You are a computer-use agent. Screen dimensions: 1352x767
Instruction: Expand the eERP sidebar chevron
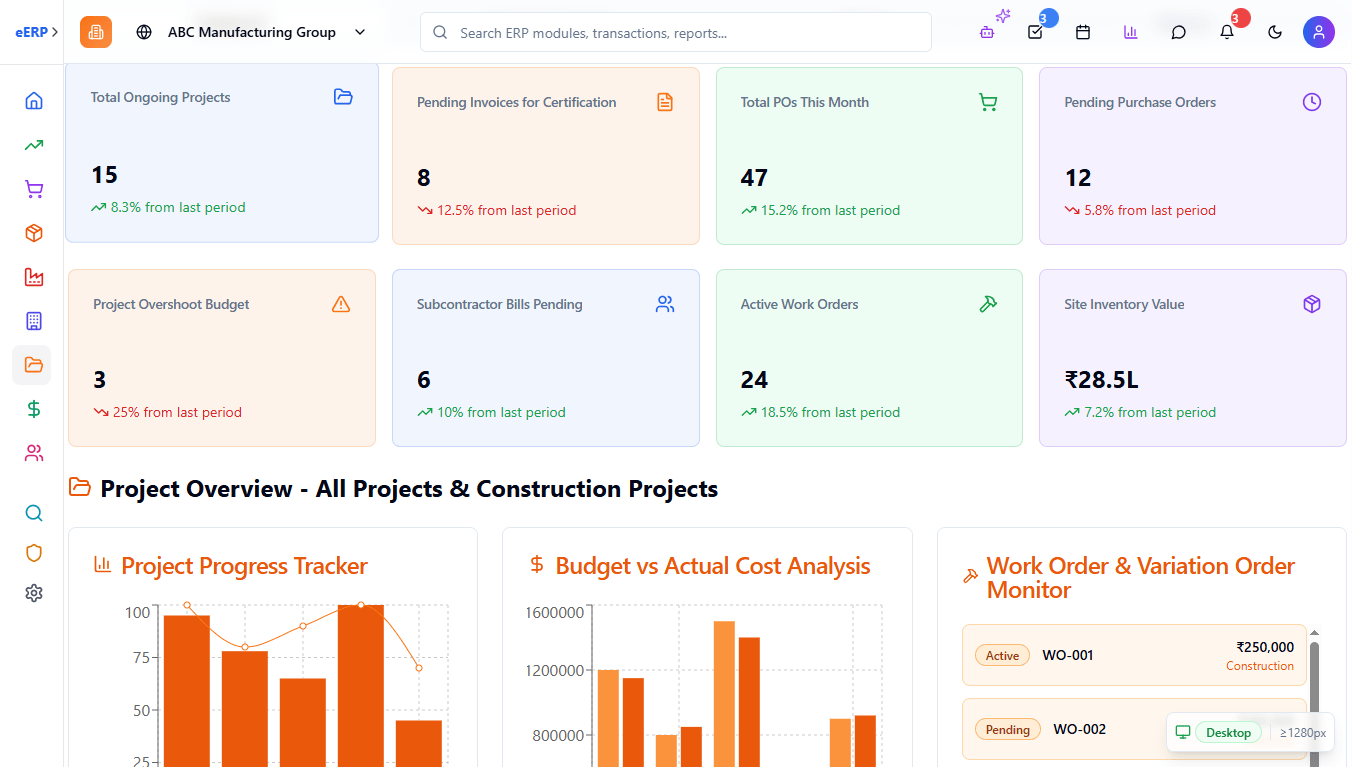click(55, 32)
